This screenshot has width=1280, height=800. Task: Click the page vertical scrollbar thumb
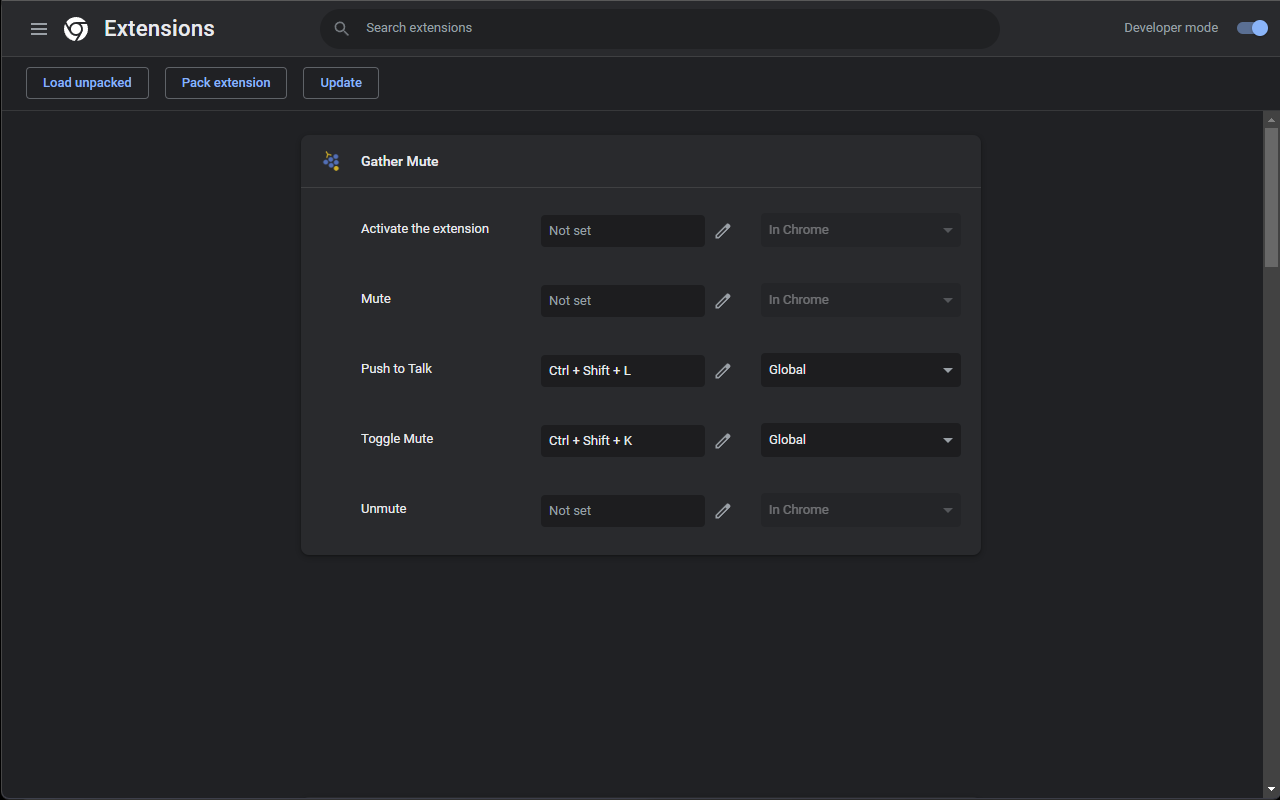click(1271, 197)
